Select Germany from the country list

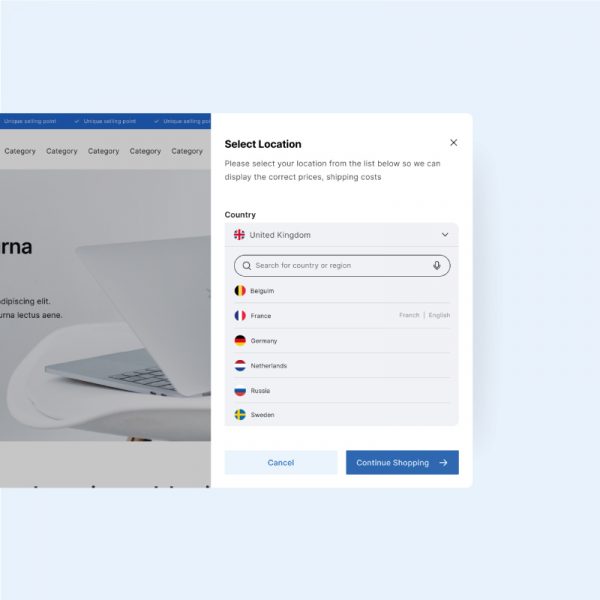342,341
